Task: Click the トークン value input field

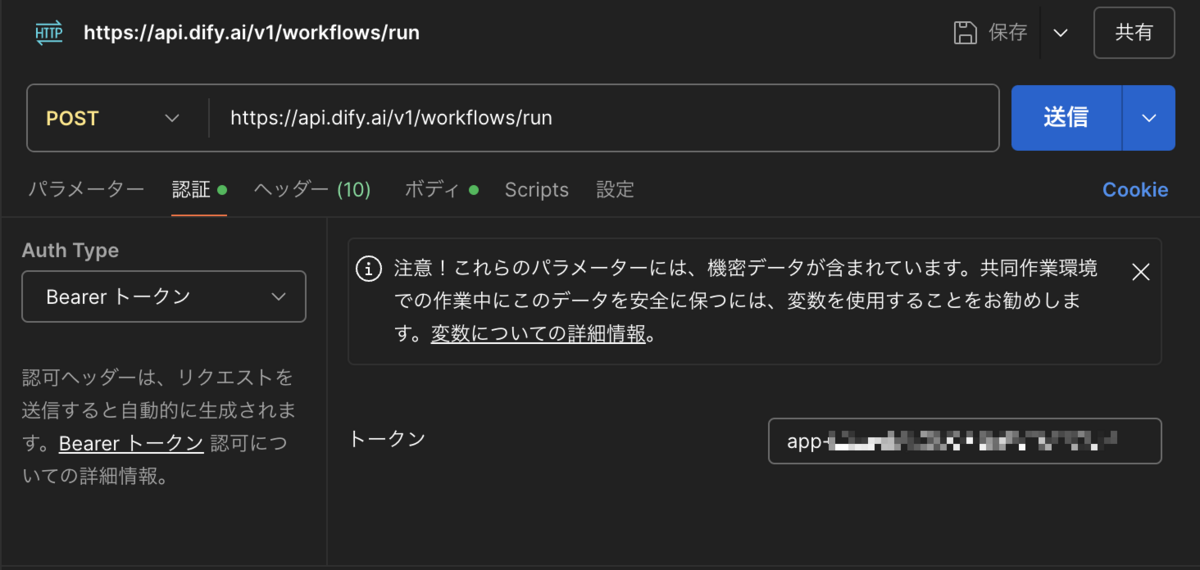Action: tap(965, 441)
